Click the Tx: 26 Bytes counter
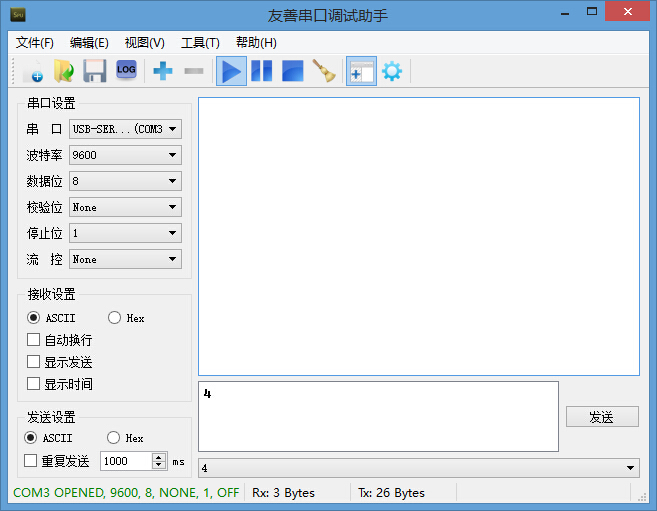Image resolution: width=657 pixels, height=511 pixels. coord(391,493)
